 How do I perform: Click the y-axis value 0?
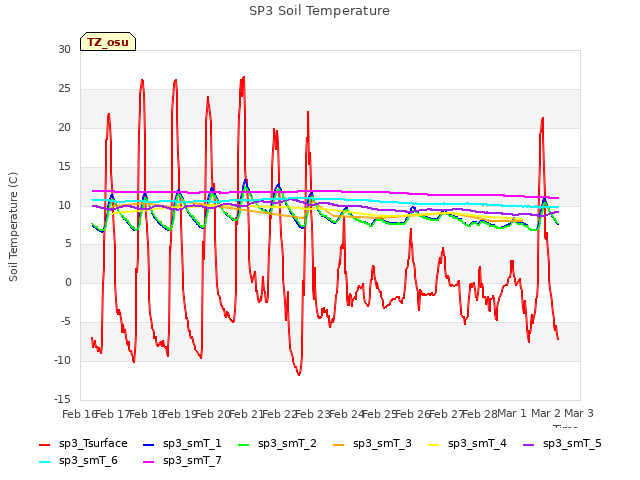pos(68,282)
